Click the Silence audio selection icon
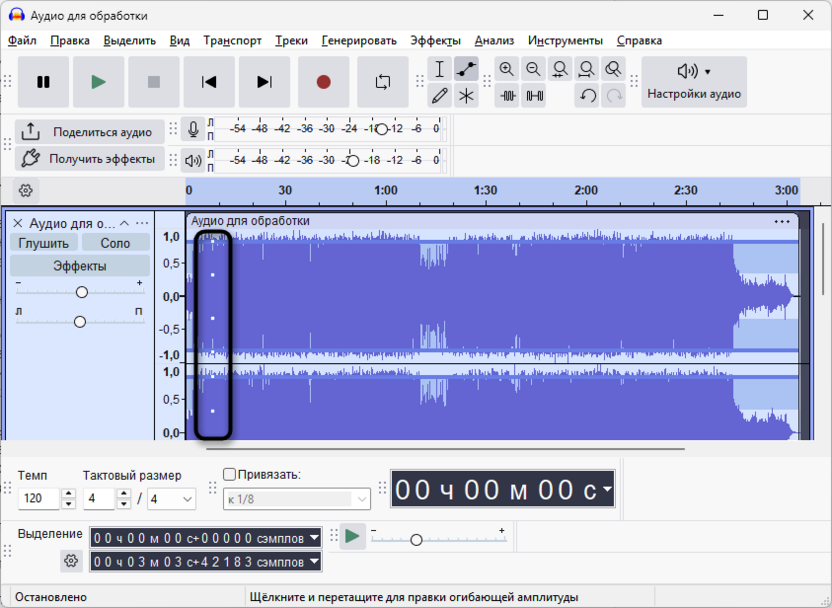This screenshot has height=608, width=832. tap(534, 95)
